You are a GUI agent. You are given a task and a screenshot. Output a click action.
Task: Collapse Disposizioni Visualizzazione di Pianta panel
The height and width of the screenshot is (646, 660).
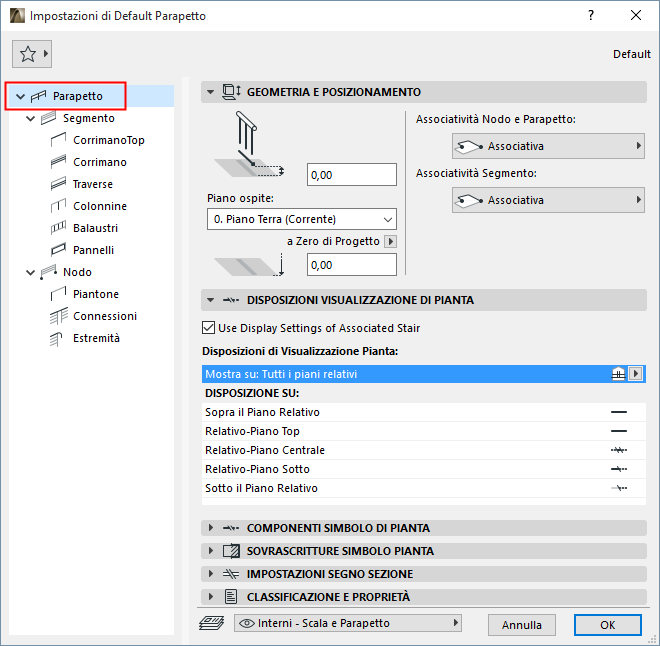(x=210, y=300)
